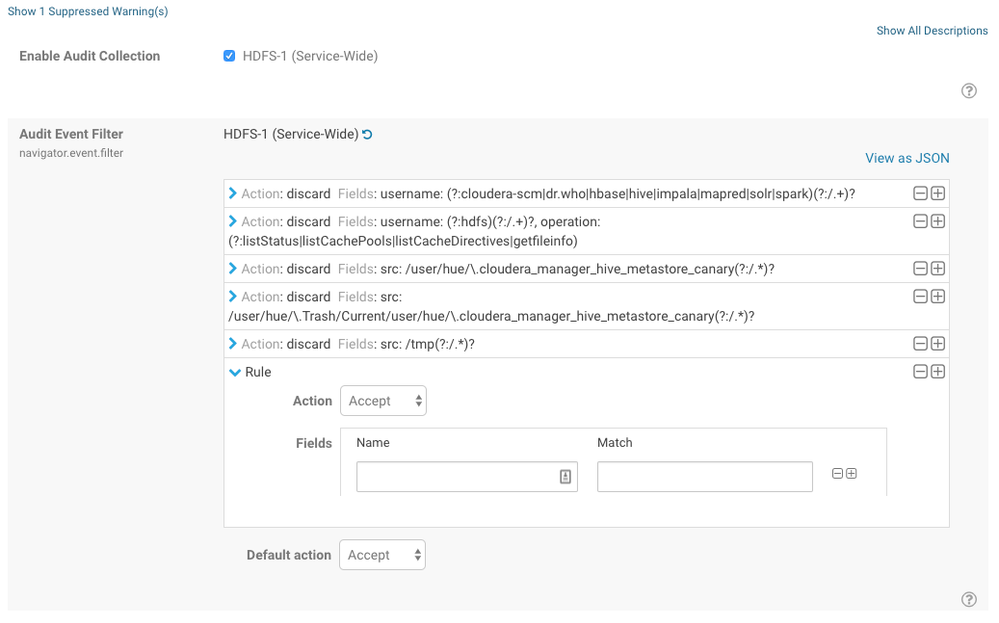Uncheck HDFS-1 Enable Audit Collection checkbox
This screenshot has width=999, height=623.
click(229, 56)
